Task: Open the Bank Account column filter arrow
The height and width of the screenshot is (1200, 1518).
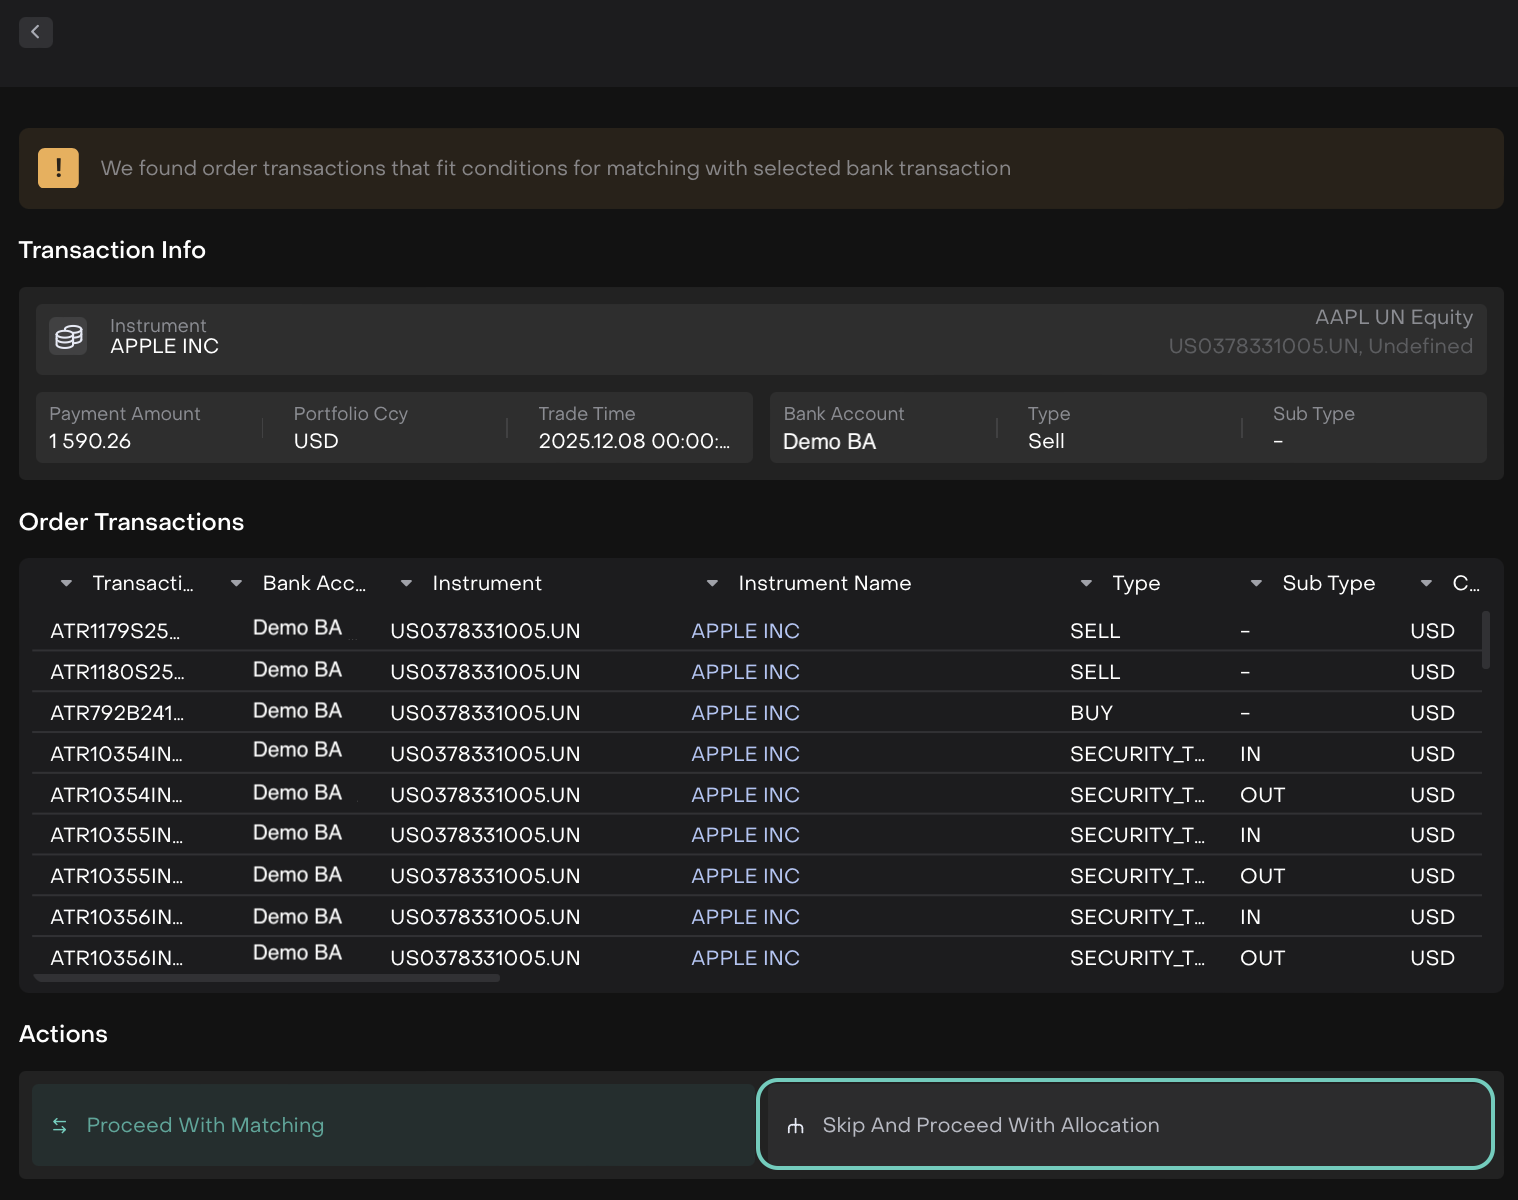Action: tap(236, 583)
